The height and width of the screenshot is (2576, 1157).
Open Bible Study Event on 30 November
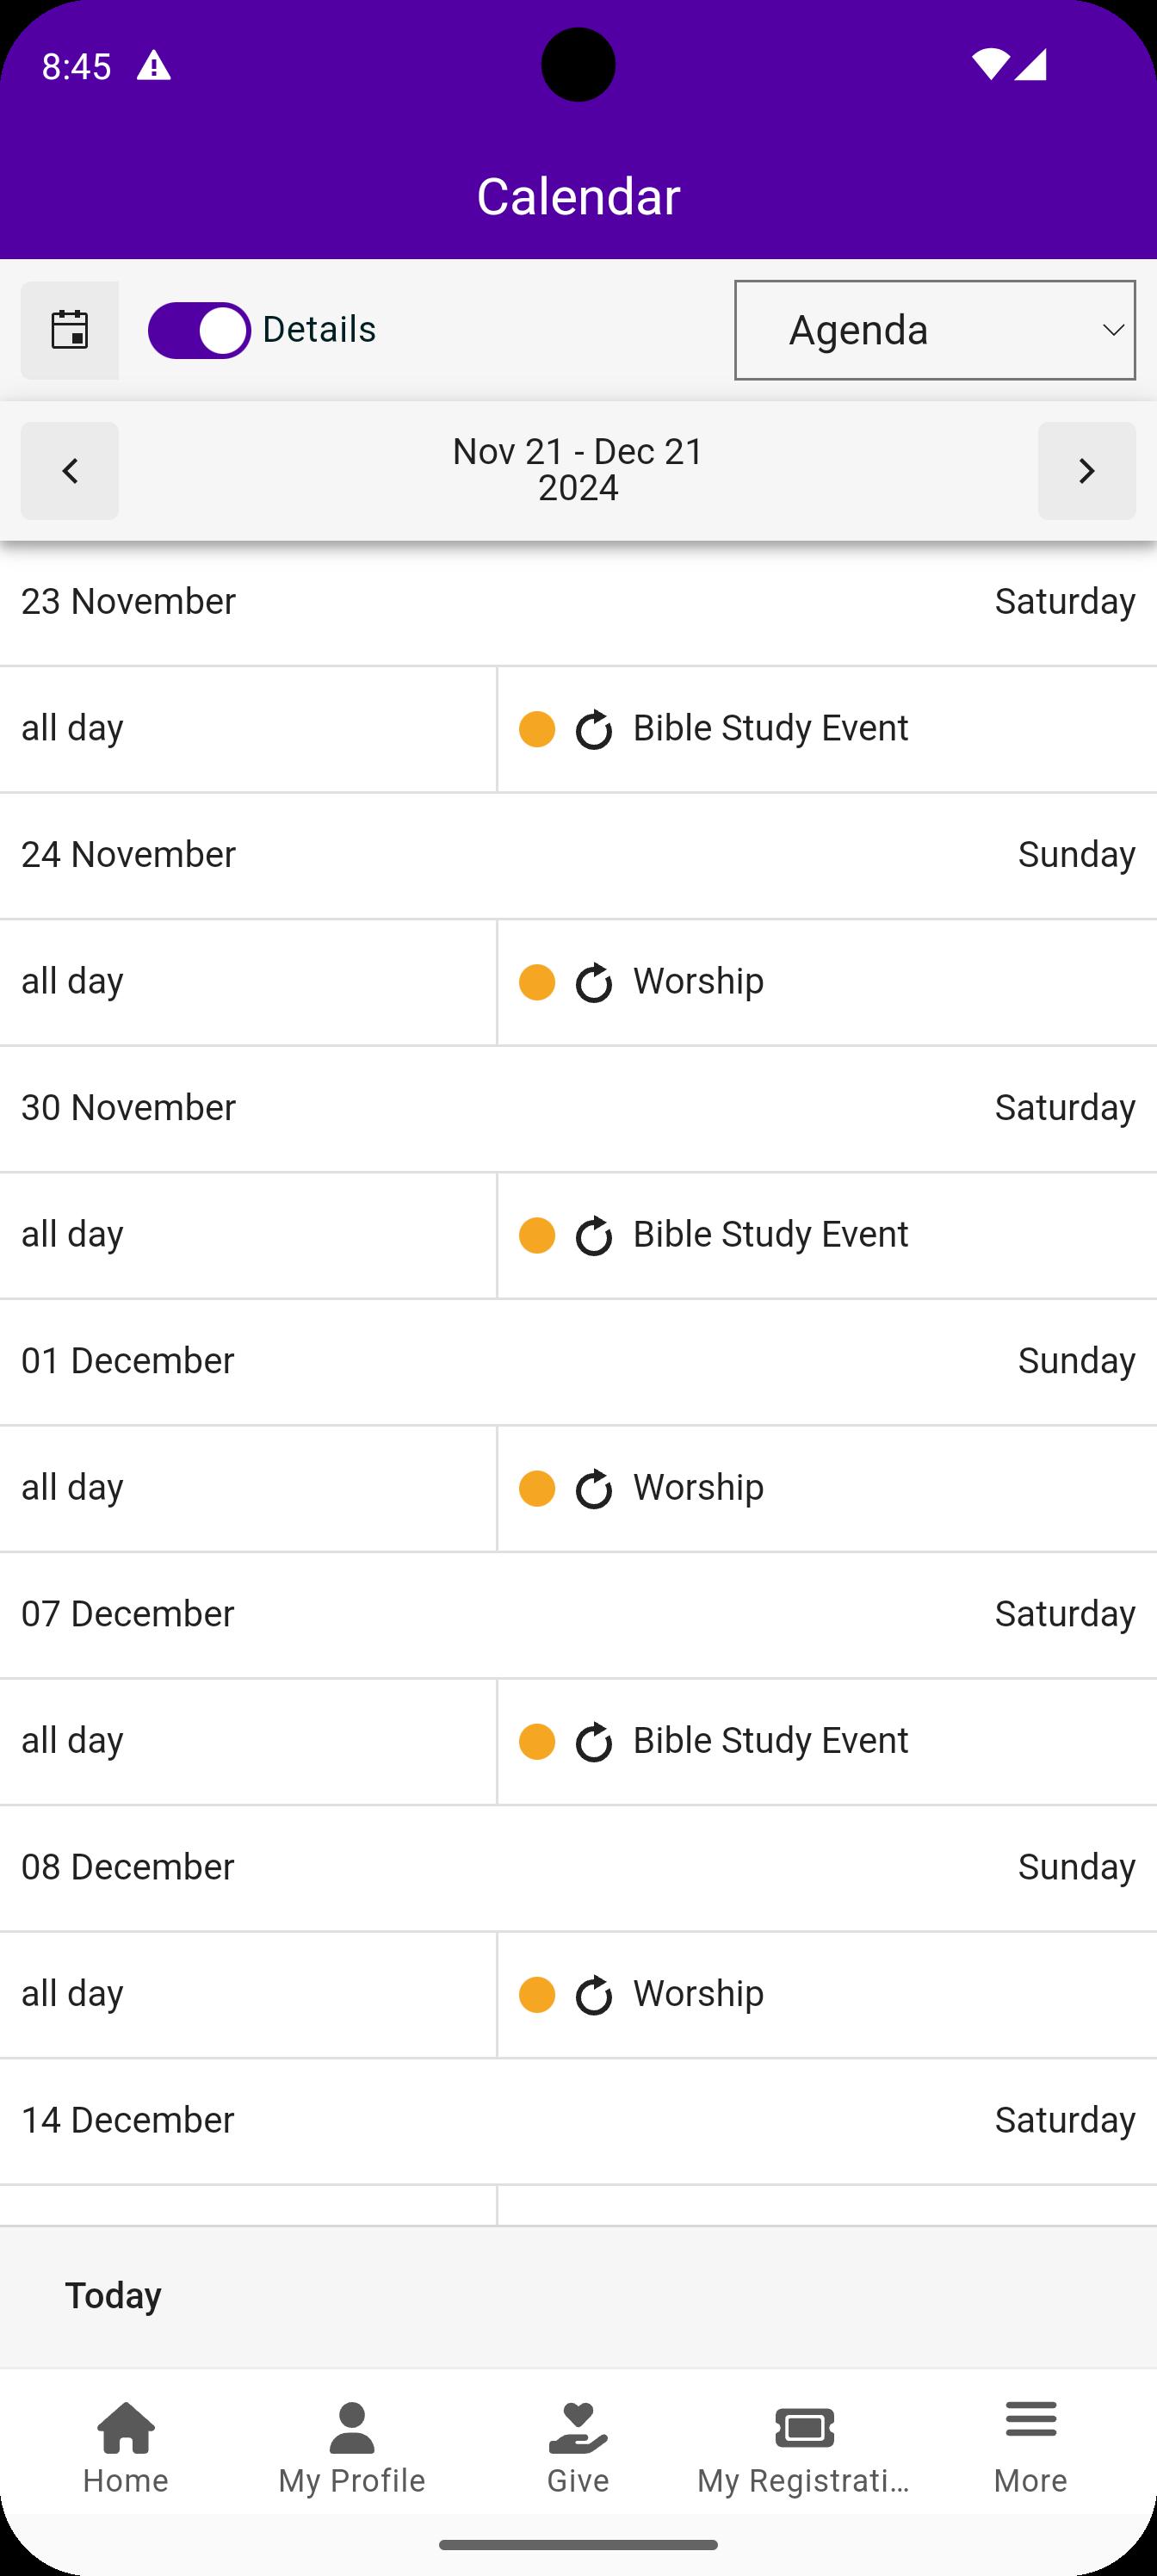[x=770, y=1235]
